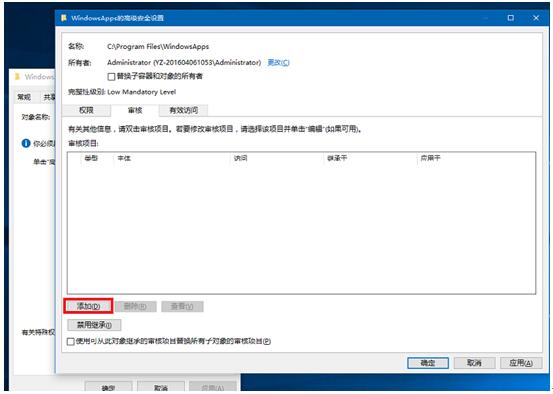This screenshot has height=394, width=553.
Task: Click folder icon of background Windows properties window
Action: pyautogui.click(x=17, y=76)
